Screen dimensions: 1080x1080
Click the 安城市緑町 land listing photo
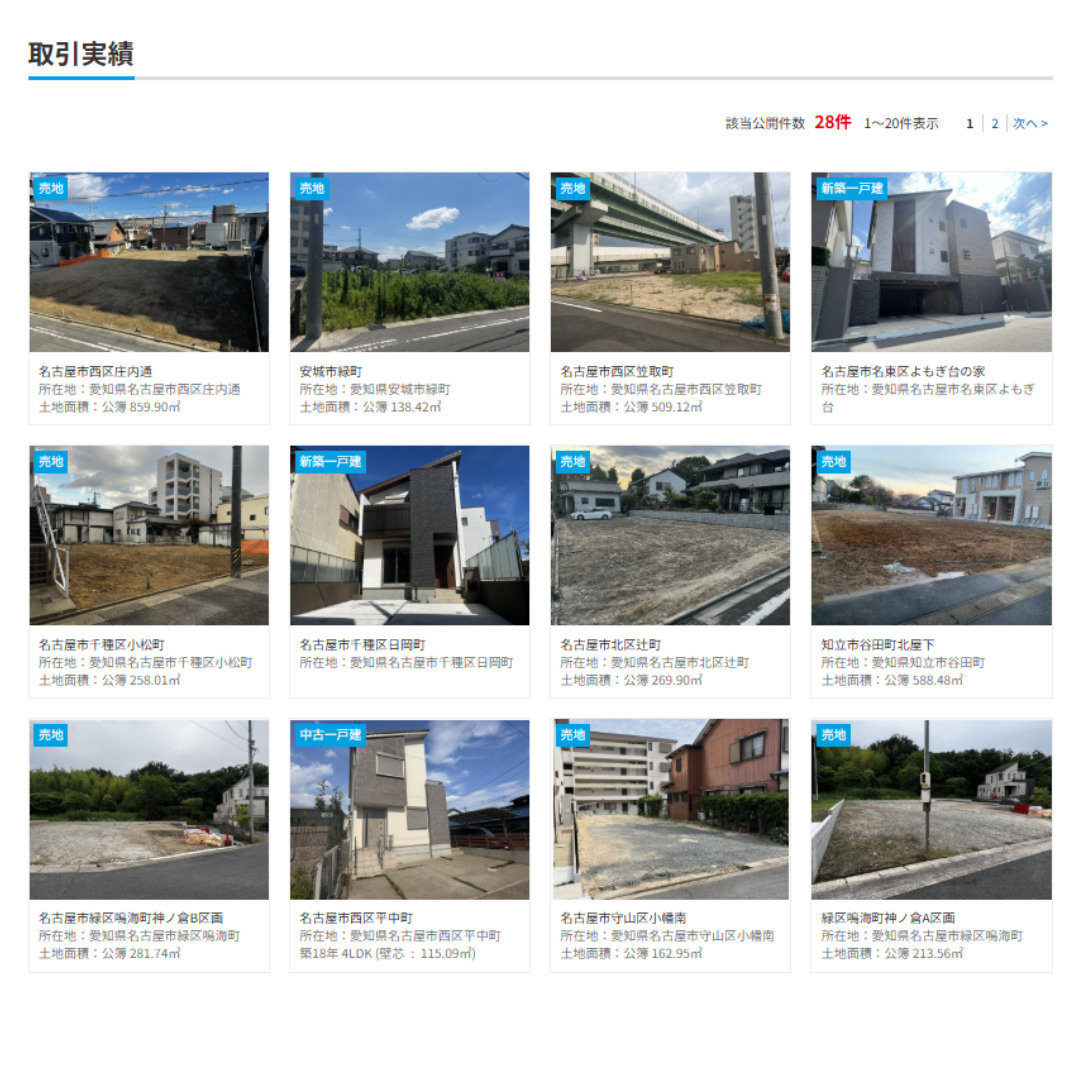coord(409,262)
